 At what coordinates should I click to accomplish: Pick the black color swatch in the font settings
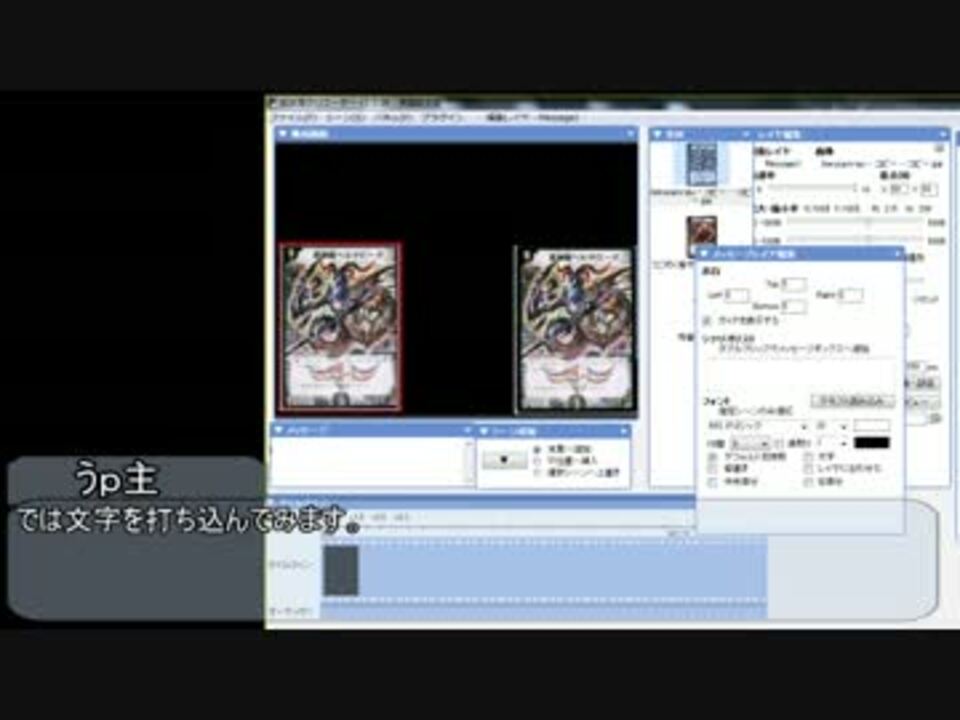coord(871,443)
